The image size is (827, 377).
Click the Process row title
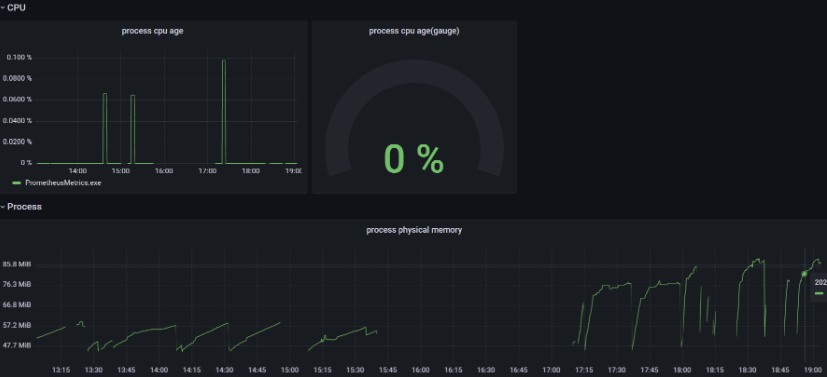[24, 207]
